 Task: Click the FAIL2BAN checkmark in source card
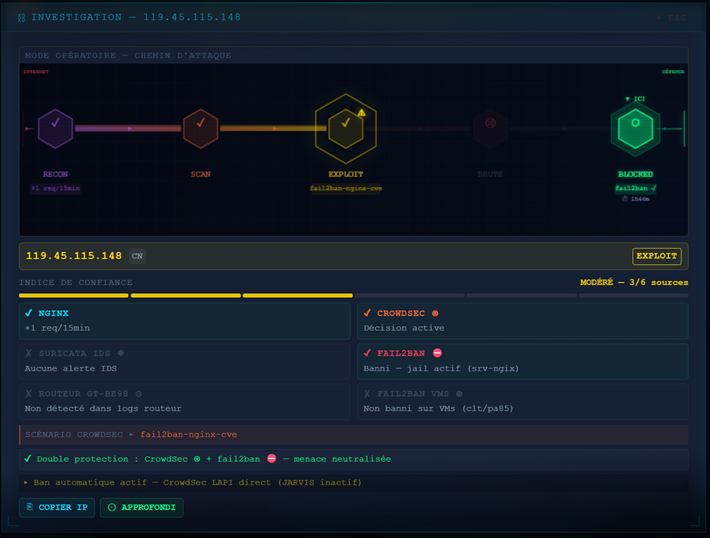[x=367, y=353]
